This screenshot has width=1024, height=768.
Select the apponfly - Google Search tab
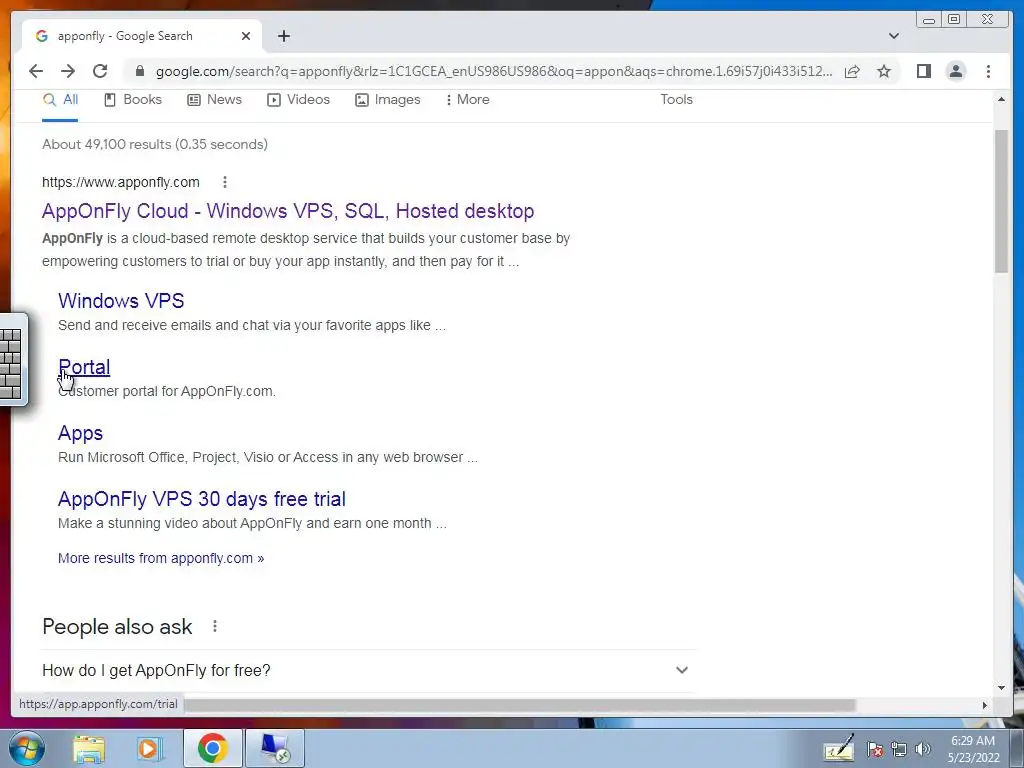click(142, 36)
